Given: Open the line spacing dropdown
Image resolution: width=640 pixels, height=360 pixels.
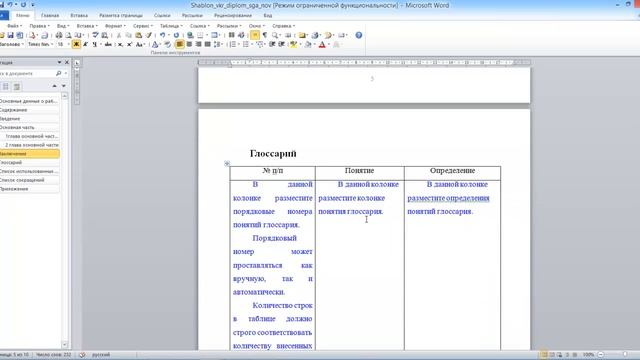Looking at the screenshot, I should click(x=218, y=44).
